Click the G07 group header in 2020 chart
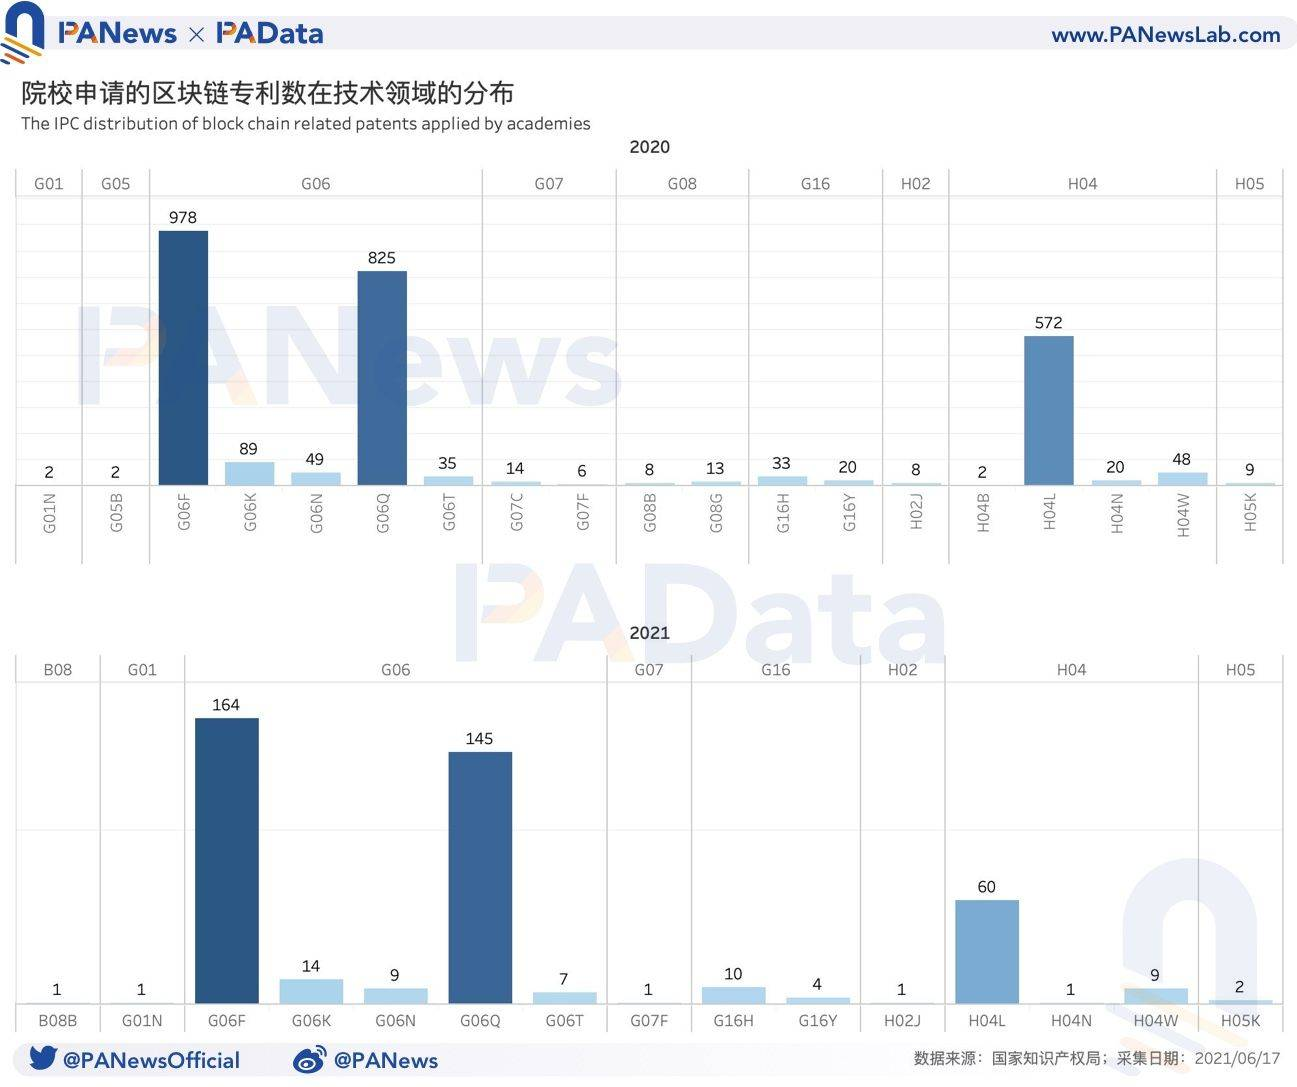The image size is (1297, 1087). point(549,183)
